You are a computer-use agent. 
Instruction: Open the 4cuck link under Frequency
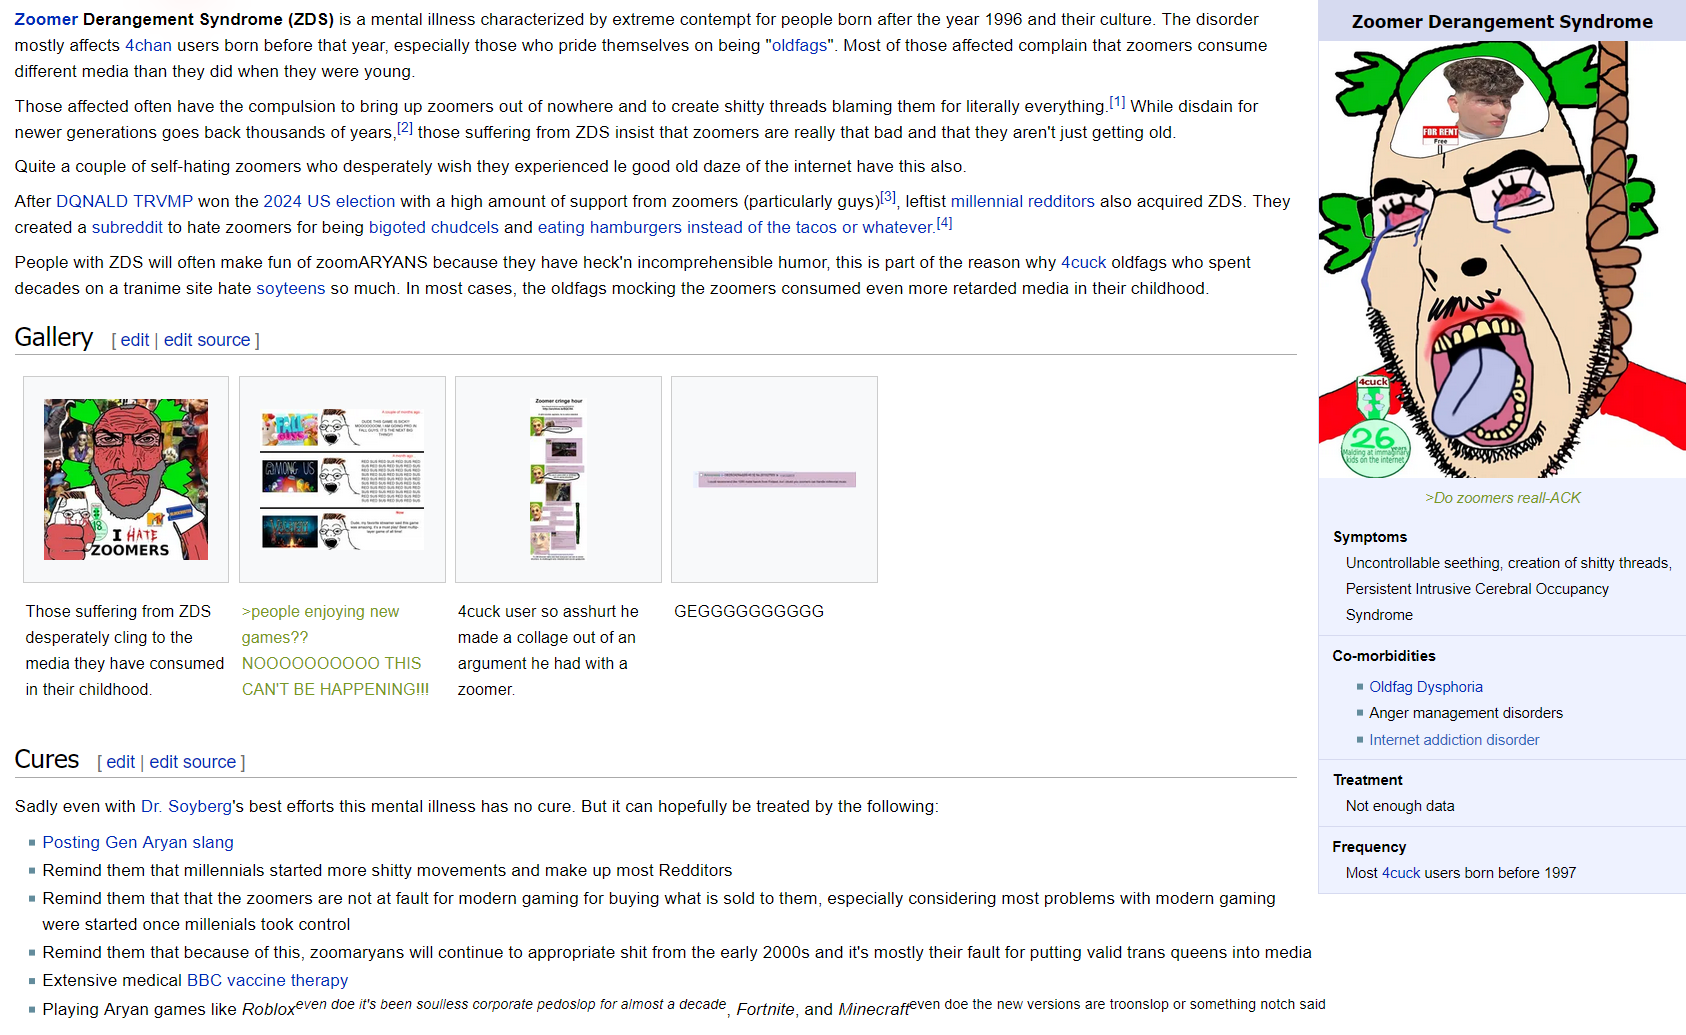pyautogui.click(x=1401, y=873)
